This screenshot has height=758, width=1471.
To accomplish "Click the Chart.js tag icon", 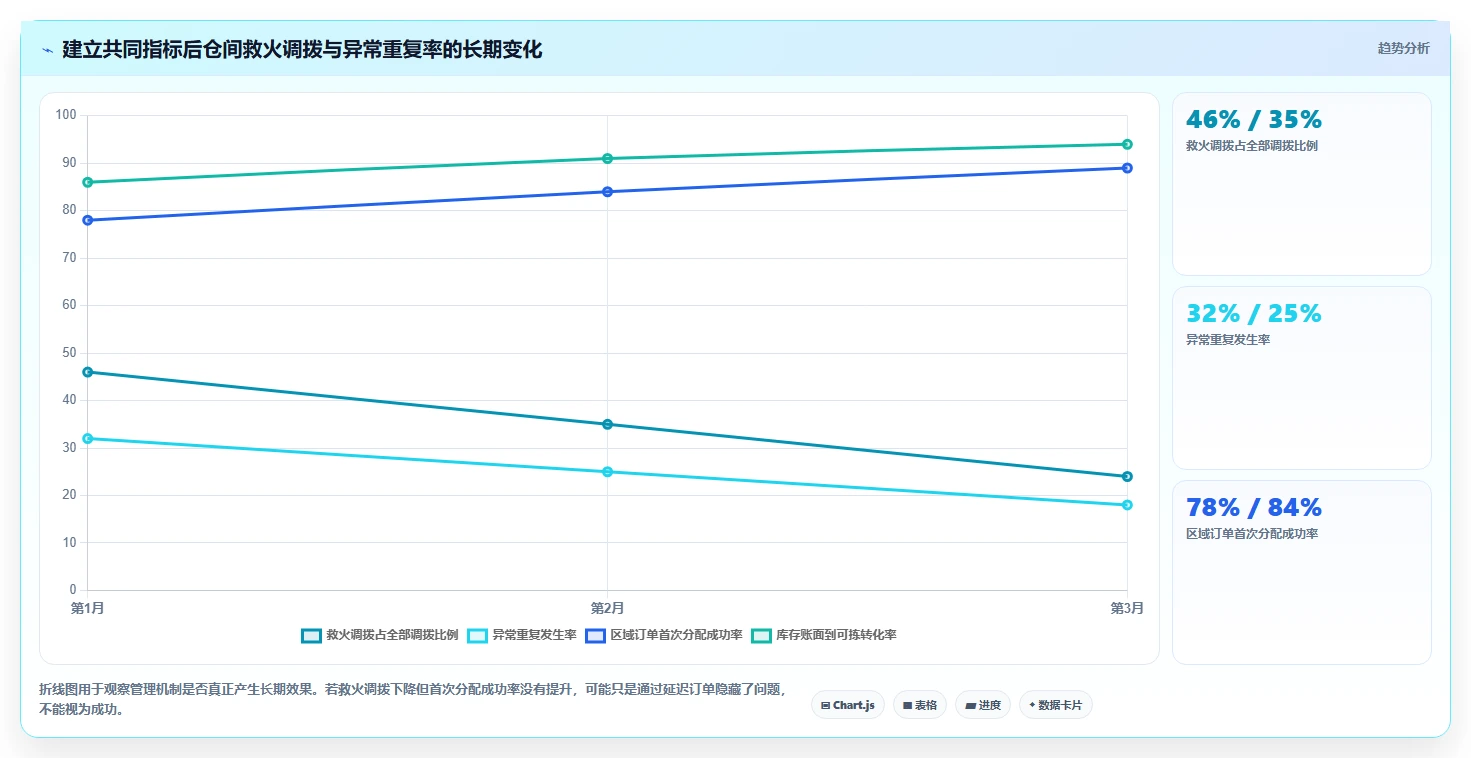I will tap(825, 705).
